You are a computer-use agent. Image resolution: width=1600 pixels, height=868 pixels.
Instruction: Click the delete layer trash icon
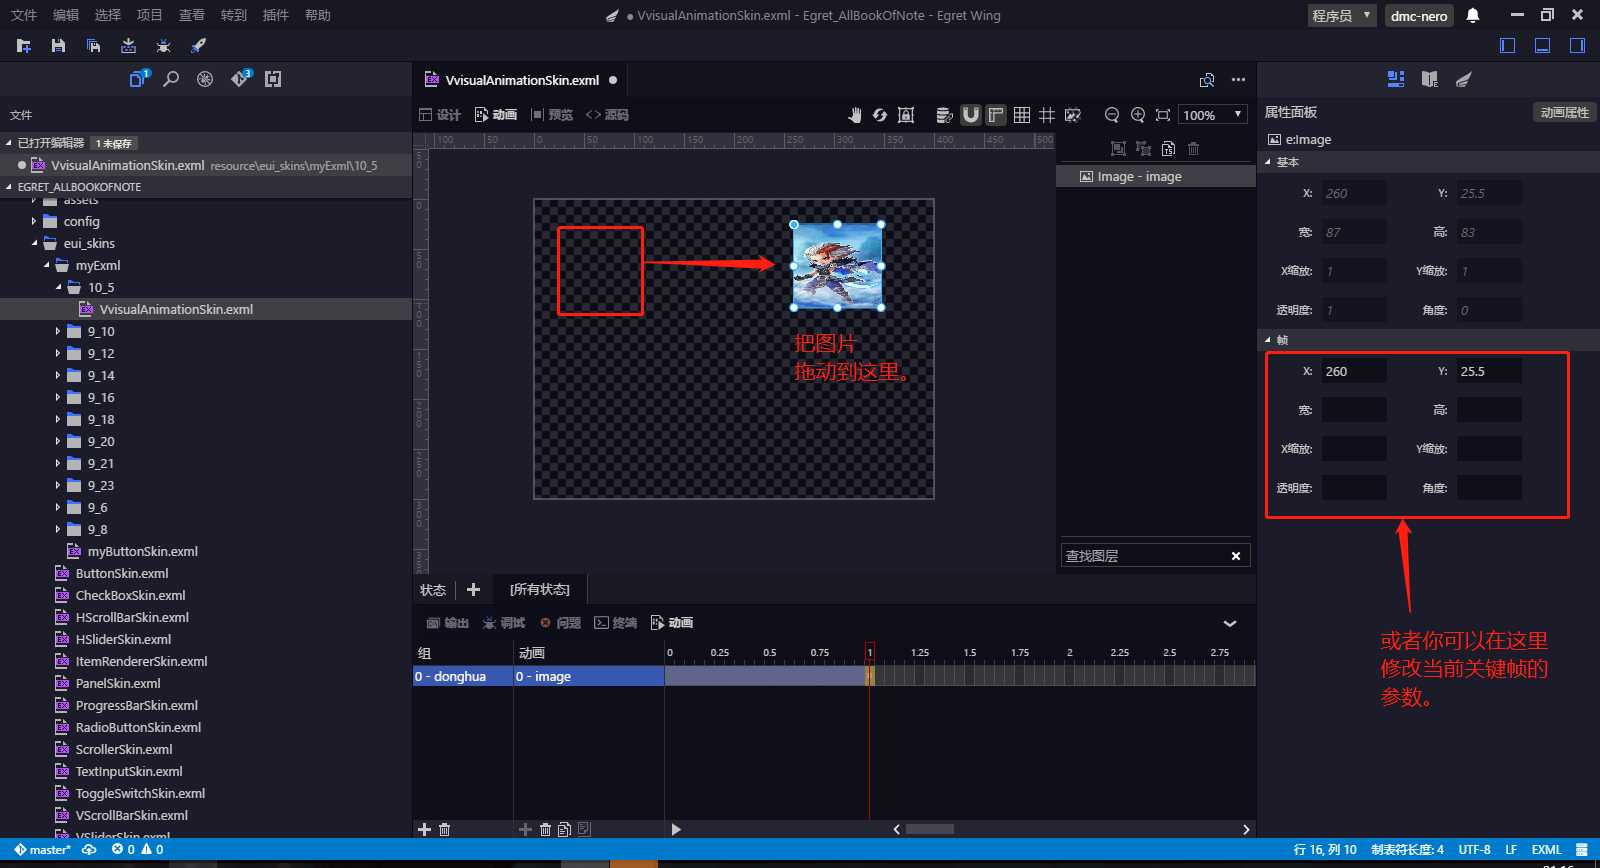1193,148
